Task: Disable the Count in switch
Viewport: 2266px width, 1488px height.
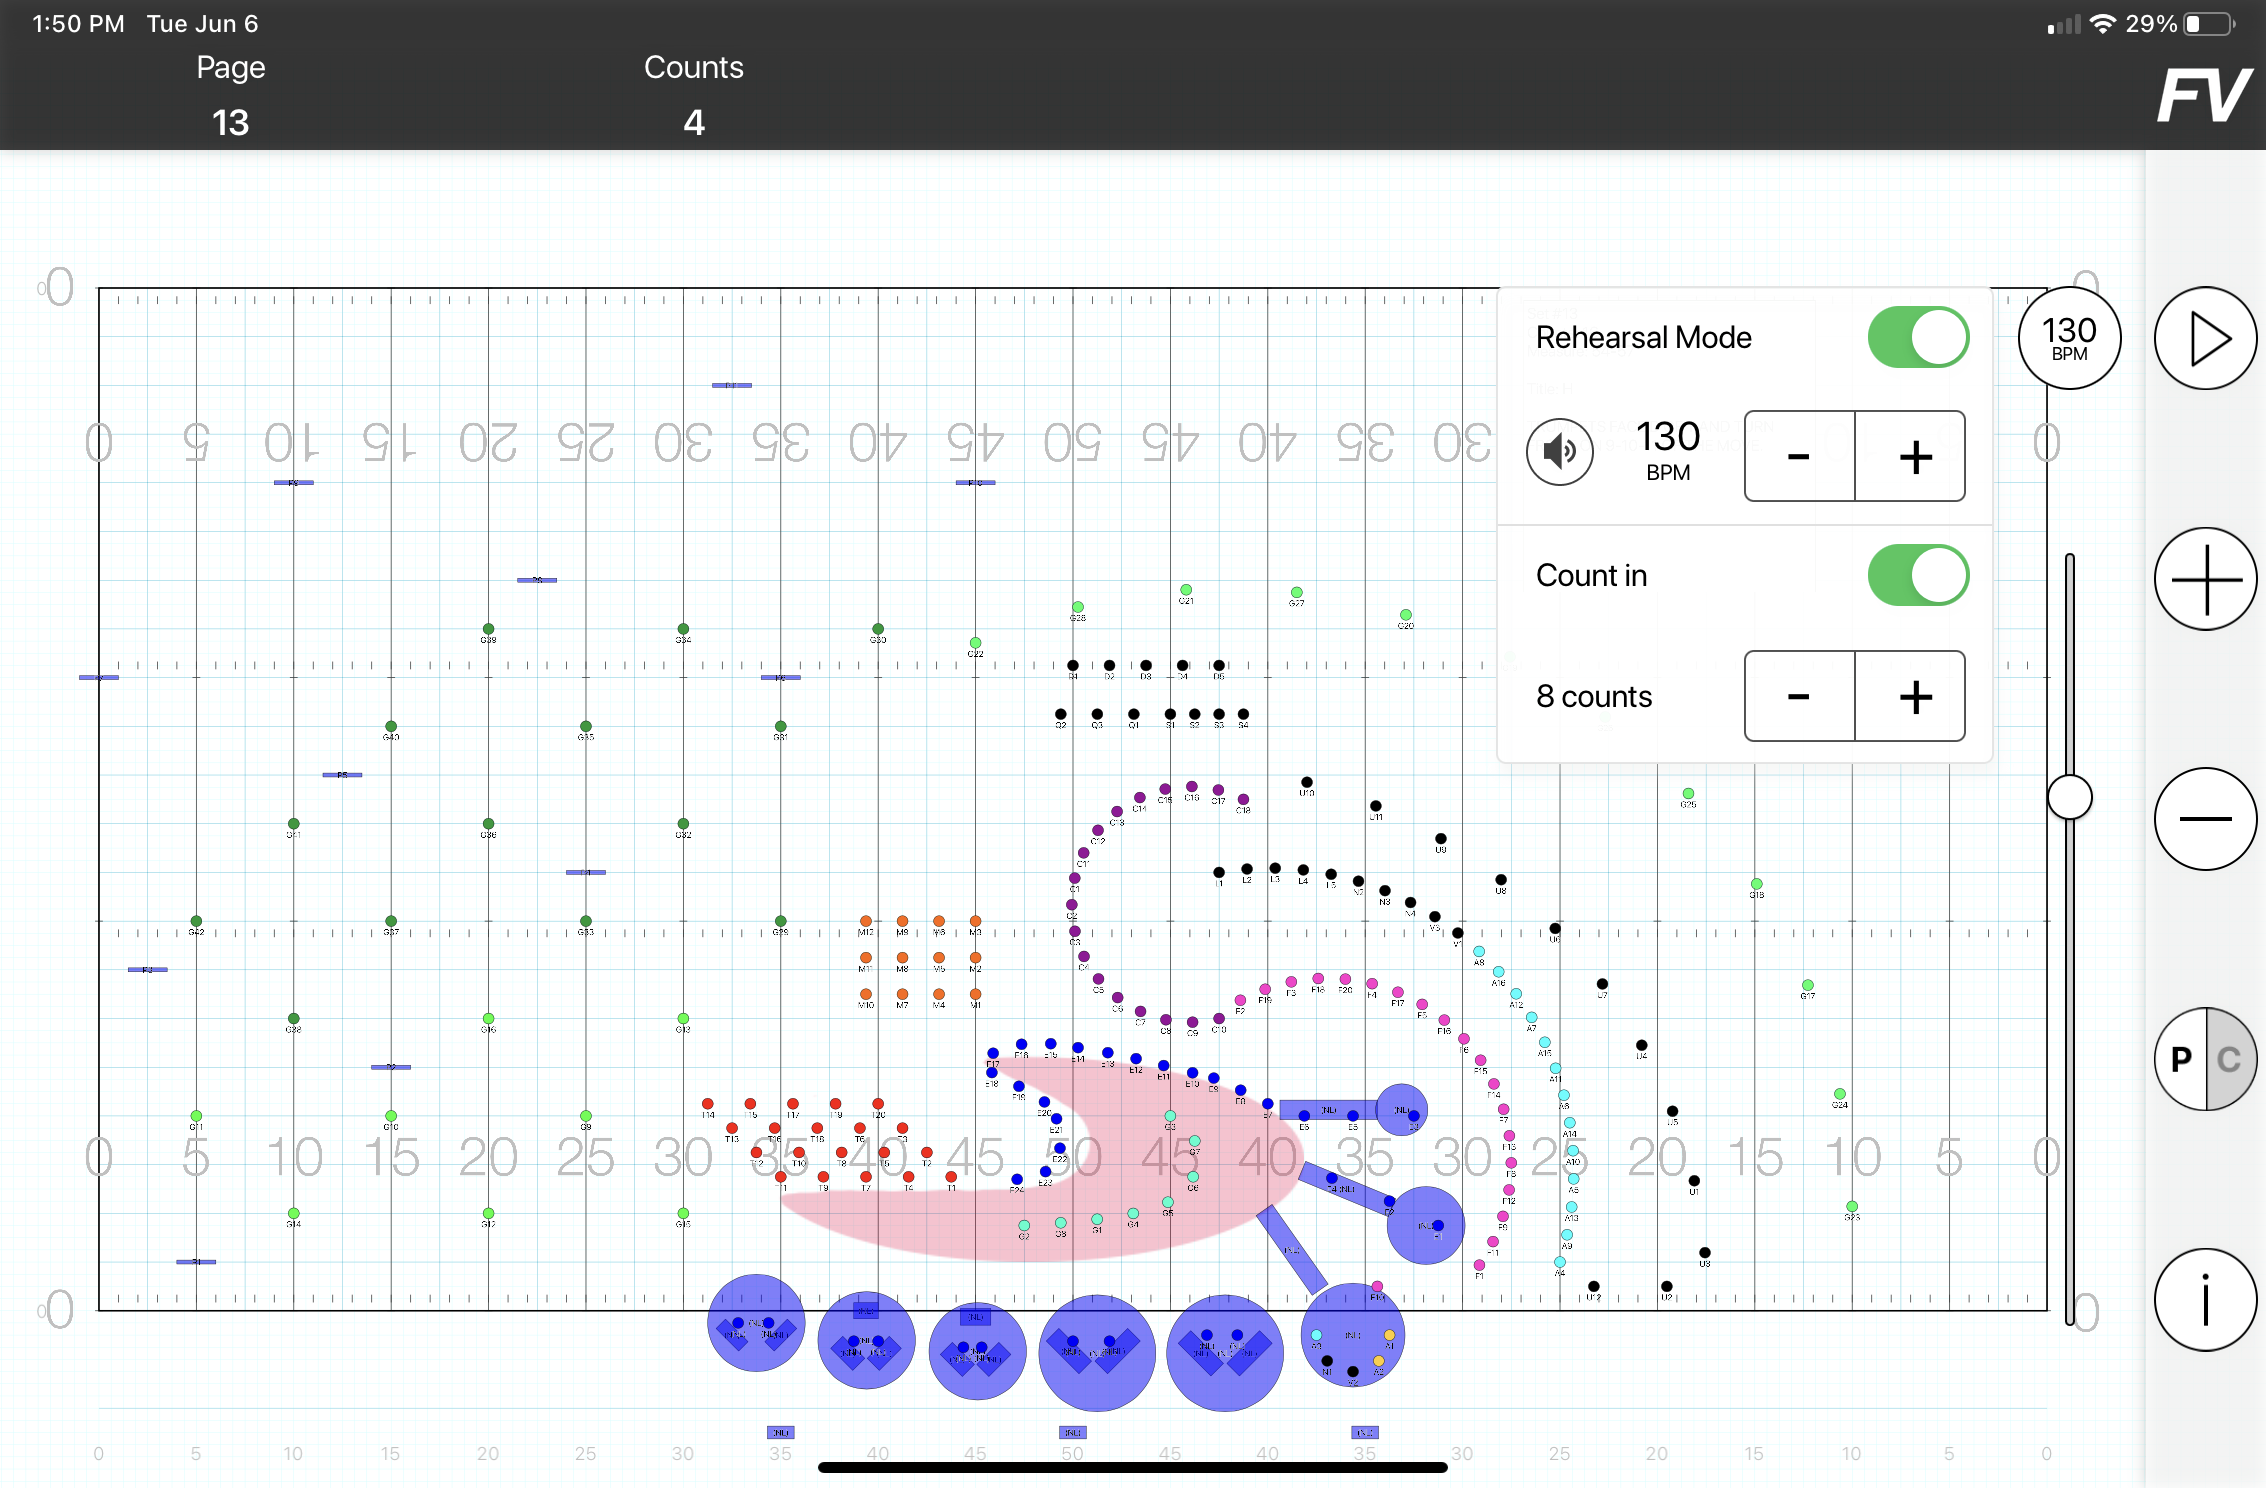Action: (1918, 575)
